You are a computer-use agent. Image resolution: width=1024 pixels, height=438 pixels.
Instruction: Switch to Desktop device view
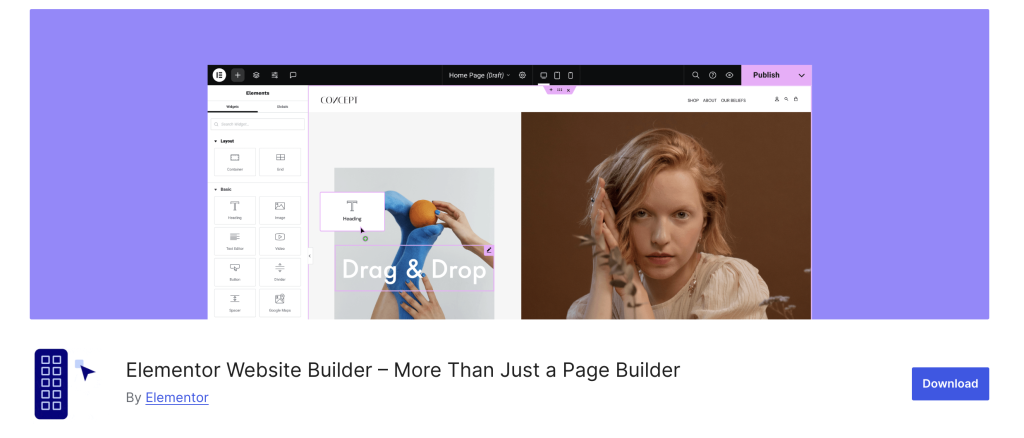point(543,75)
